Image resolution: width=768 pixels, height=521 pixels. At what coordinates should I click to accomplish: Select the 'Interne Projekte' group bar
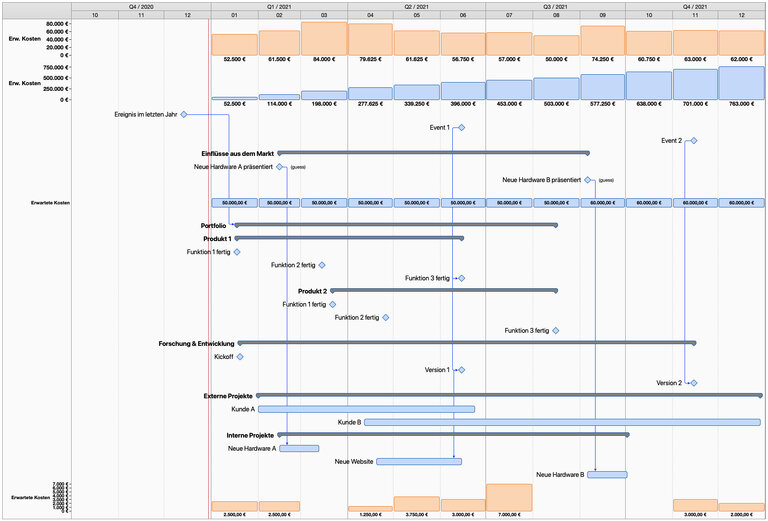point(453,435)
